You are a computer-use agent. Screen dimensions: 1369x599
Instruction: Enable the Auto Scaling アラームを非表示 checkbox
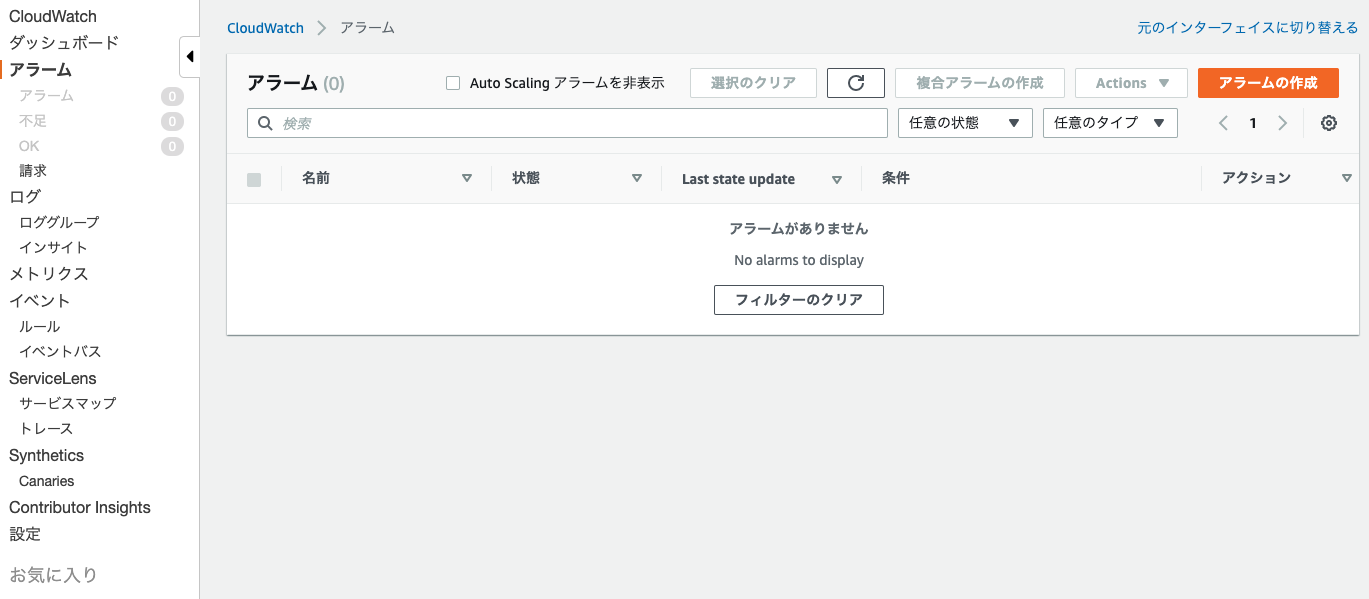[453, 83]
